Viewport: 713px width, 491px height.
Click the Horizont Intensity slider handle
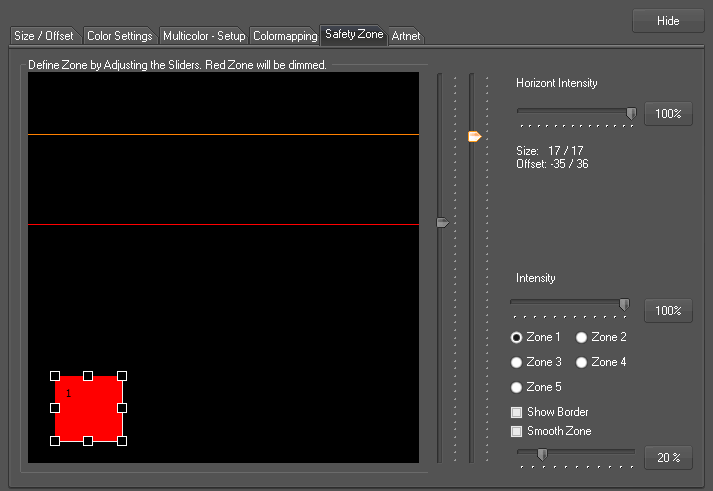(631, 114)
